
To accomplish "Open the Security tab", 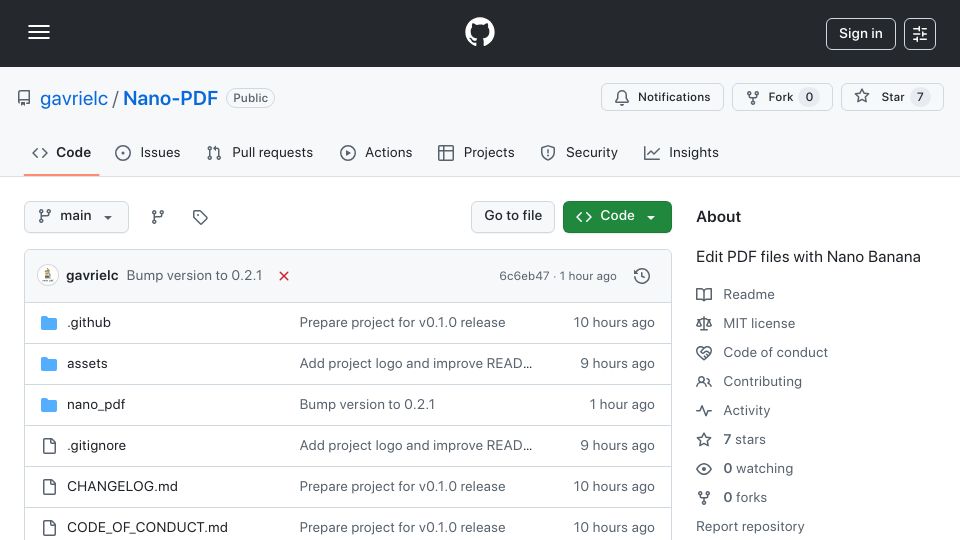I will 579,152.
